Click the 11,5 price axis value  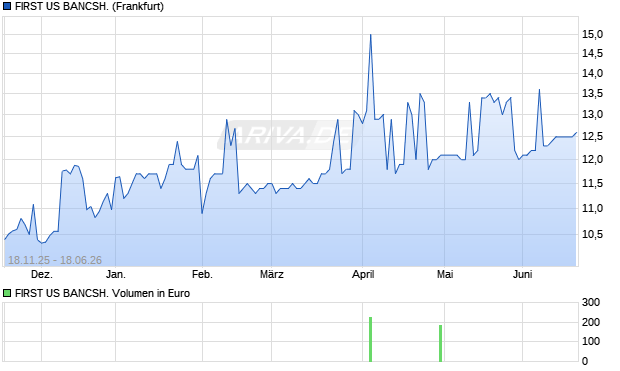[592, 184]
